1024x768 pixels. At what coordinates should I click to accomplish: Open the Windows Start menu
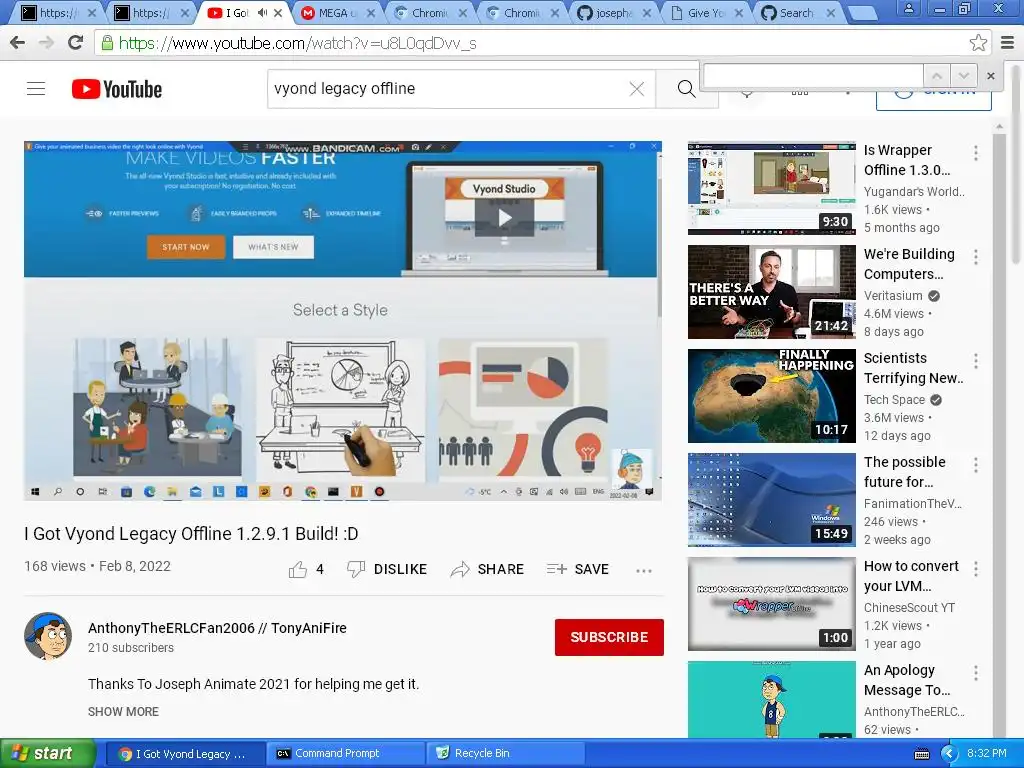coord(48,753)
